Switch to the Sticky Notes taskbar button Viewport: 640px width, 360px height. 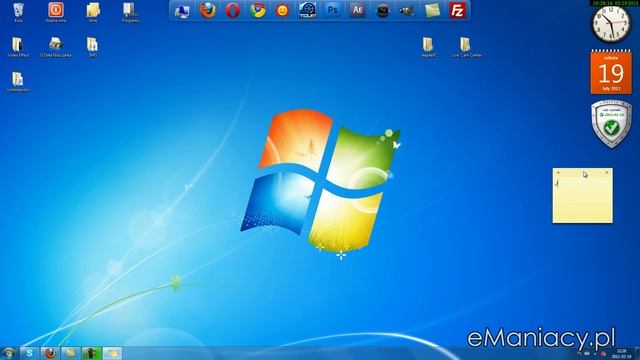coord(112,353)
